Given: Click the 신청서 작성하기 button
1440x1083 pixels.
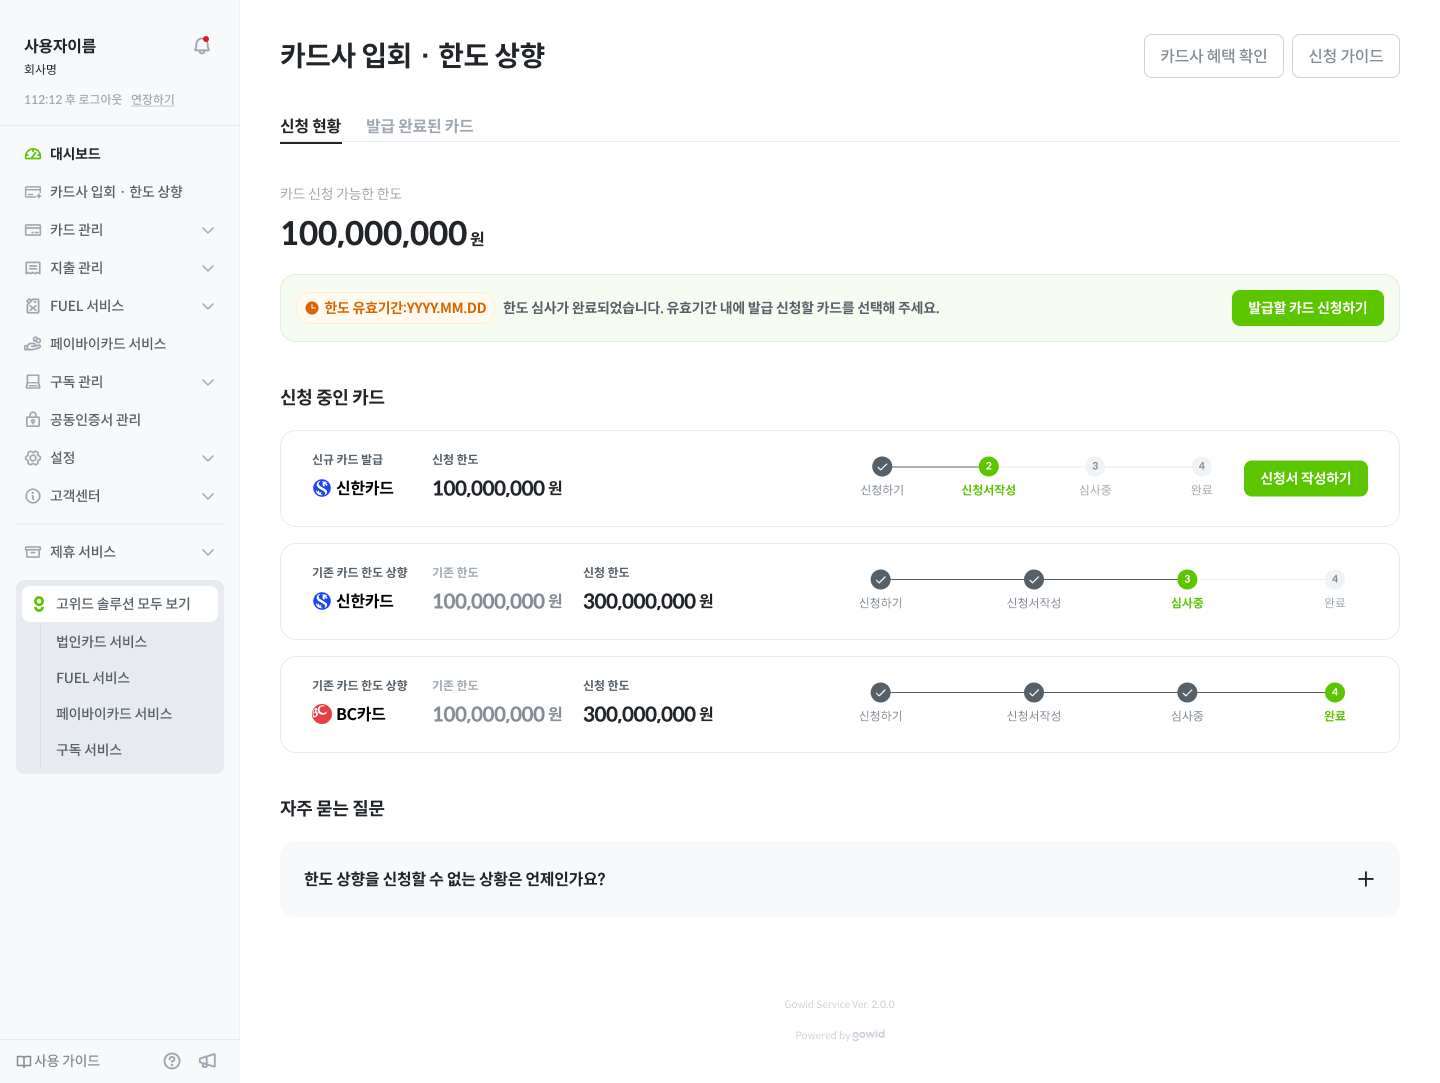Looking at the screenshot, I should [1305, 478].
